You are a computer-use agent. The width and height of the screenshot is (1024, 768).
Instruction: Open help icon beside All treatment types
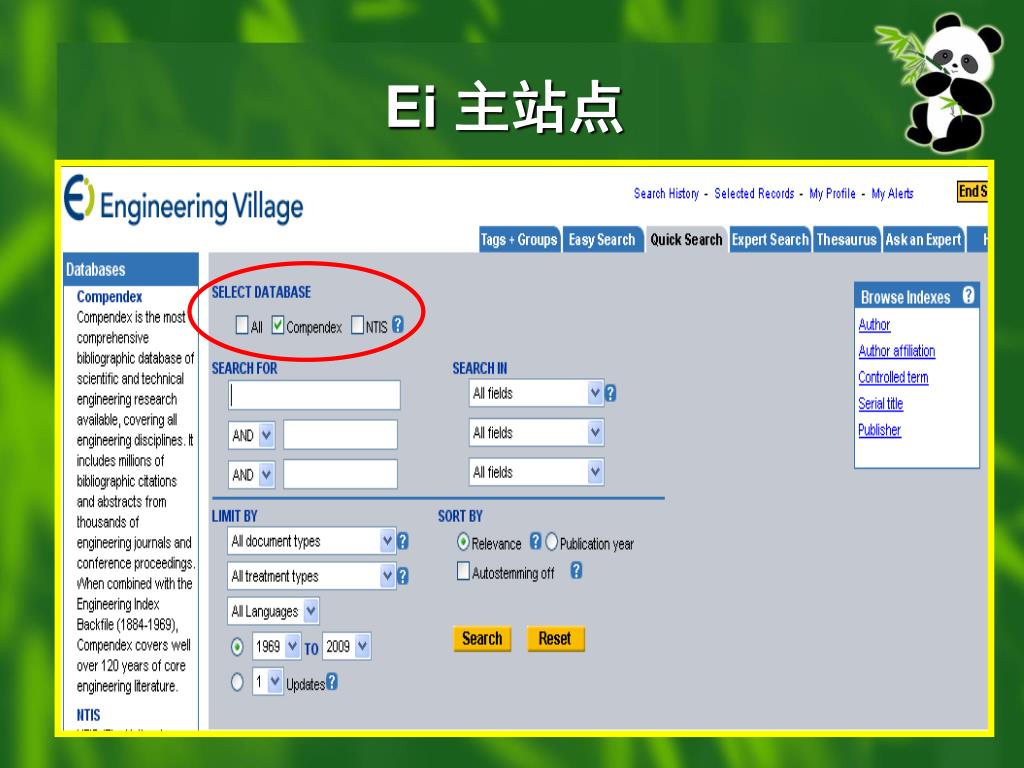(403, 576)
